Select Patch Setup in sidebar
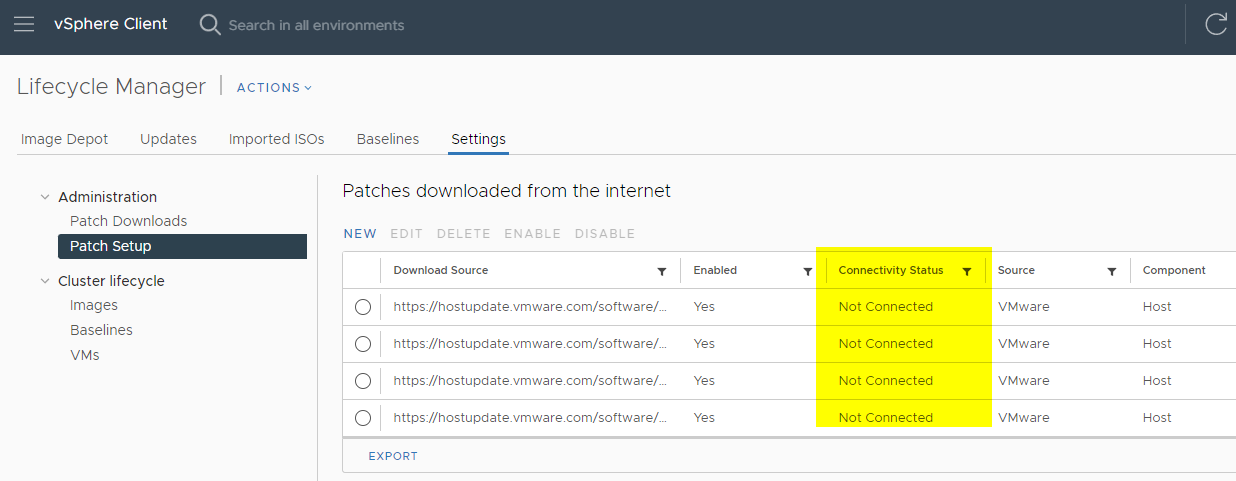Image resolution: width=1236 pixels, height=481 pixels. coord(182,246)
